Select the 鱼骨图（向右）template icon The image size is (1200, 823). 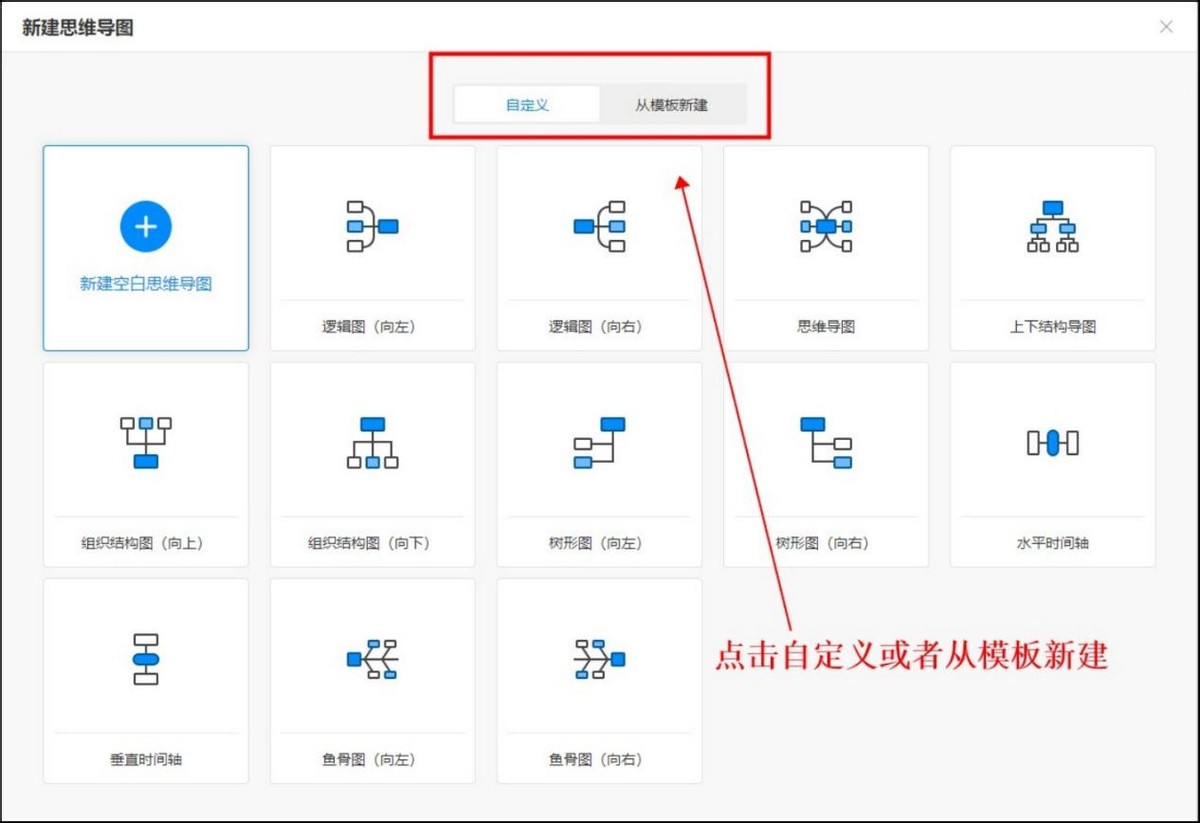coord(598,658)
